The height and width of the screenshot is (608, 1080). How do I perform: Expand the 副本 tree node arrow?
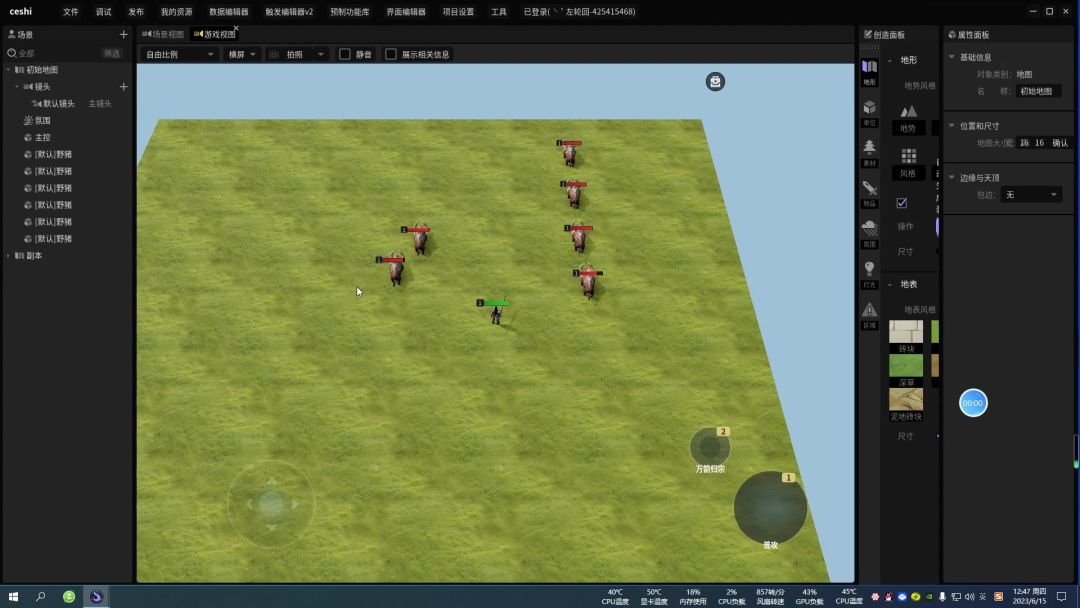(8, 255)
